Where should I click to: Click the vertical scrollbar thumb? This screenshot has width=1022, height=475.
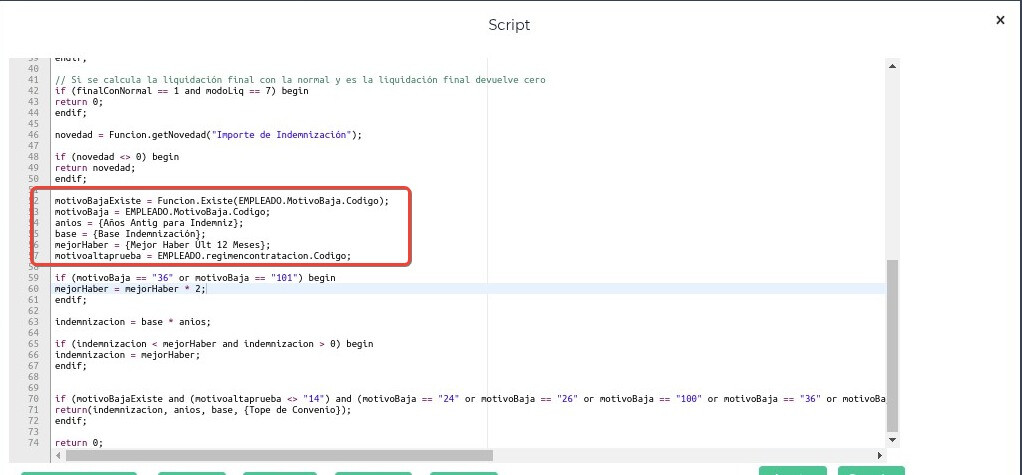(892, 345)
